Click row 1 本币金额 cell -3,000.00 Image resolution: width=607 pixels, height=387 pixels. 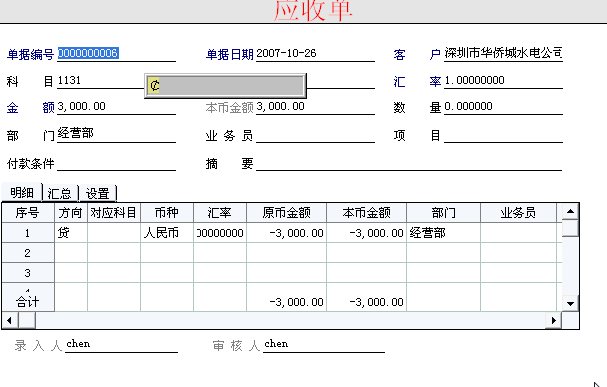[x=367, y=233]
